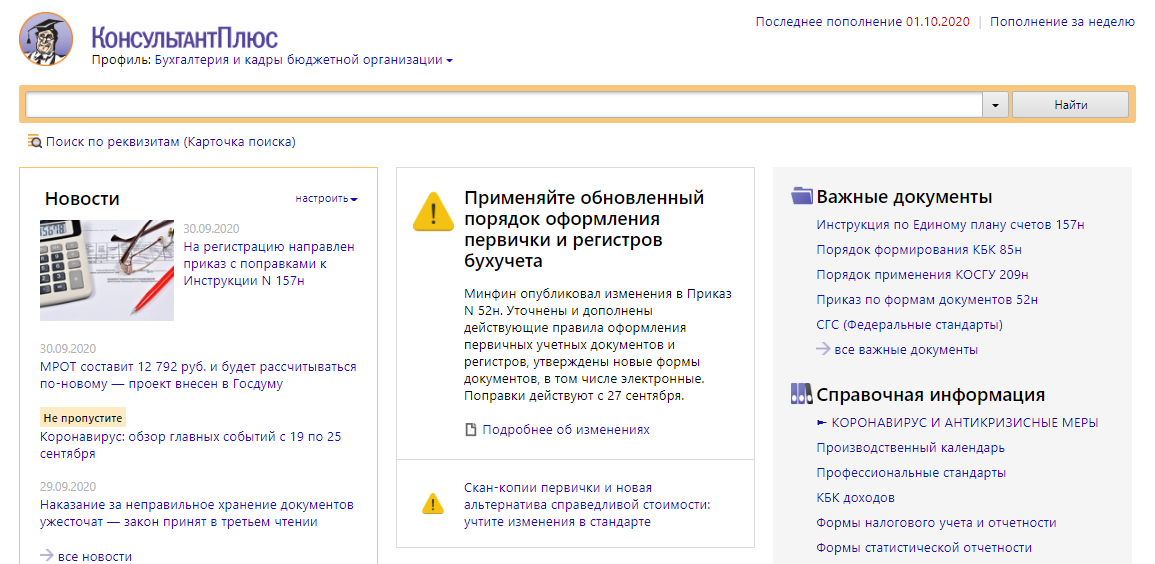Image resolution: width=1155 pixels, height=564 pixels.
Task: Open the настроить dropdown in Новости
Action: click(x=326, y=199)
